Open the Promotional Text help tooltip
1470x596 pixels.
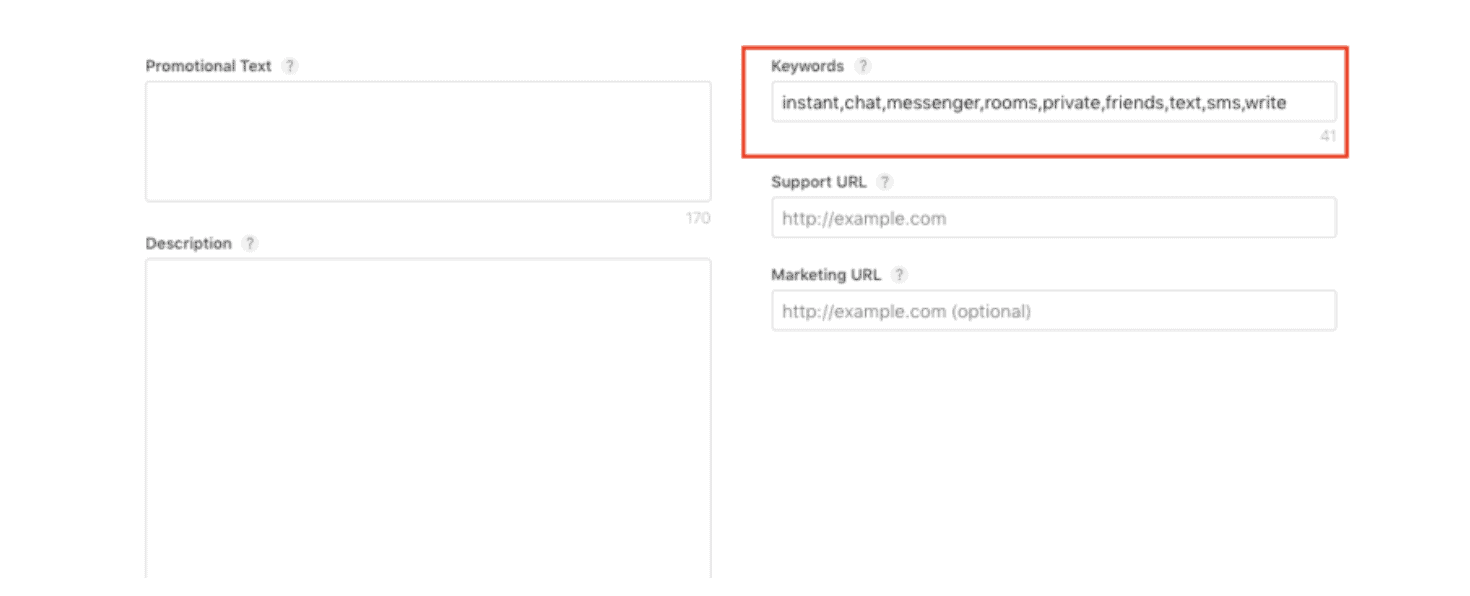click(x=290, y=65)
